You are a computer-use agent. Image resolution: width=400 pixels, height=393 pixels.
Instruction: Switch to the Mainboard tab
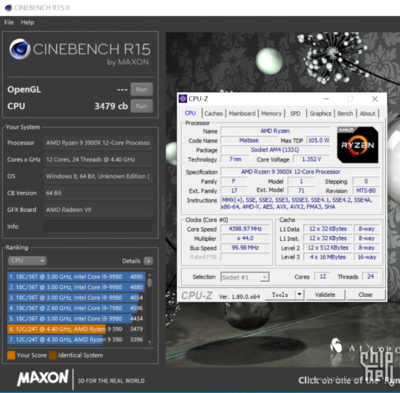[x=242, y=114]
